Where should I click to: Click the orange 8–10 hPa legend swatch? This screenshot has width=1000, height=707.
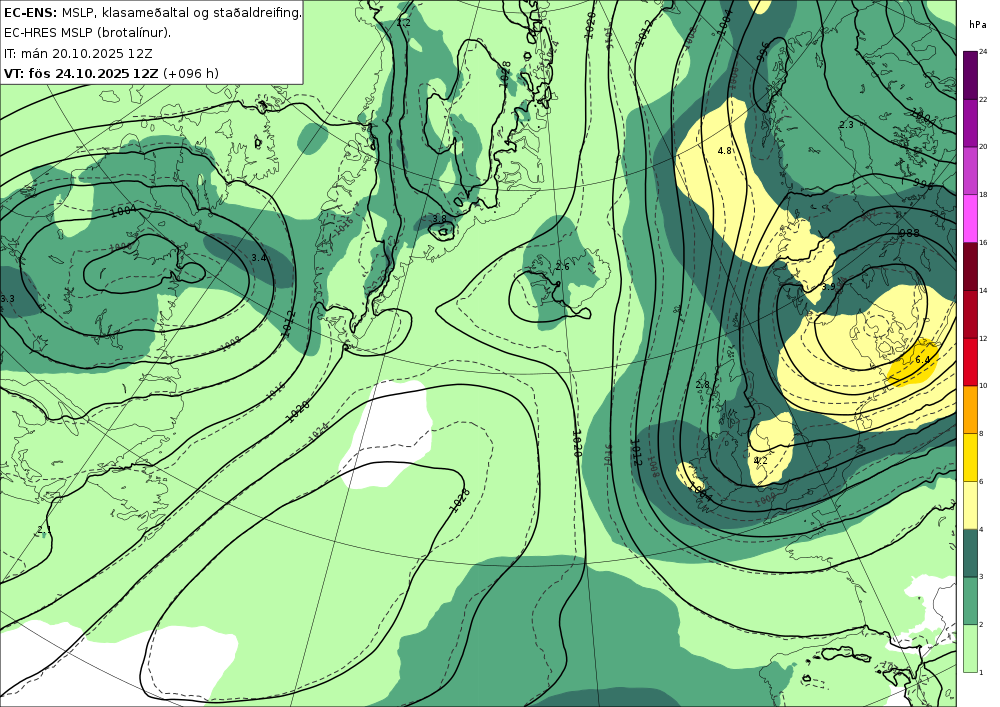[x=970, y=409]
